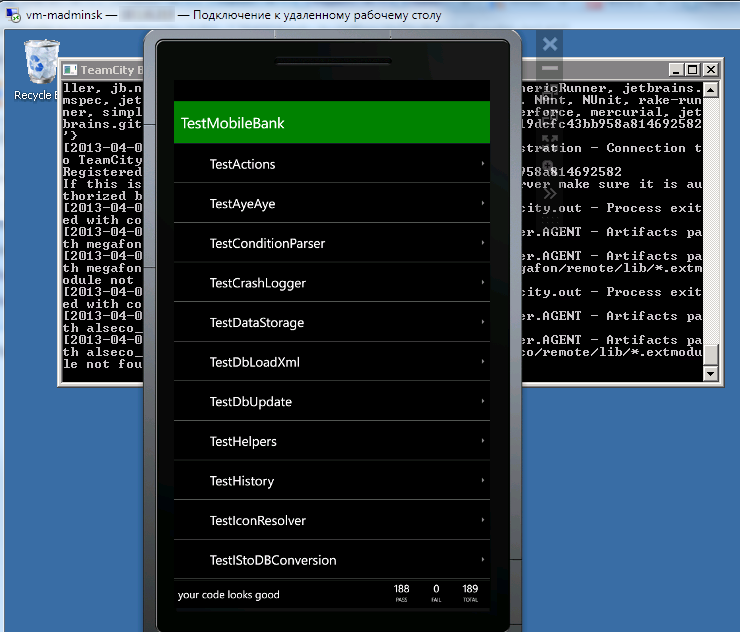Open the TestDbUpdate test group

[332, 402]
